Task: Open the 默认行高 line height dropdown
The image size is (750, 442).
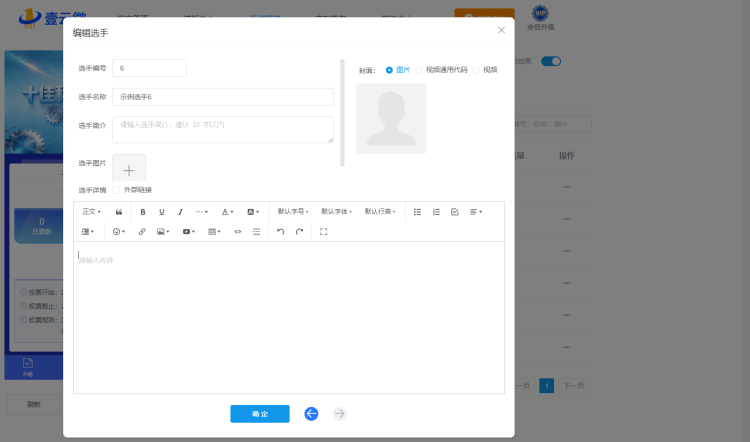Action: (x=380, y=212)
